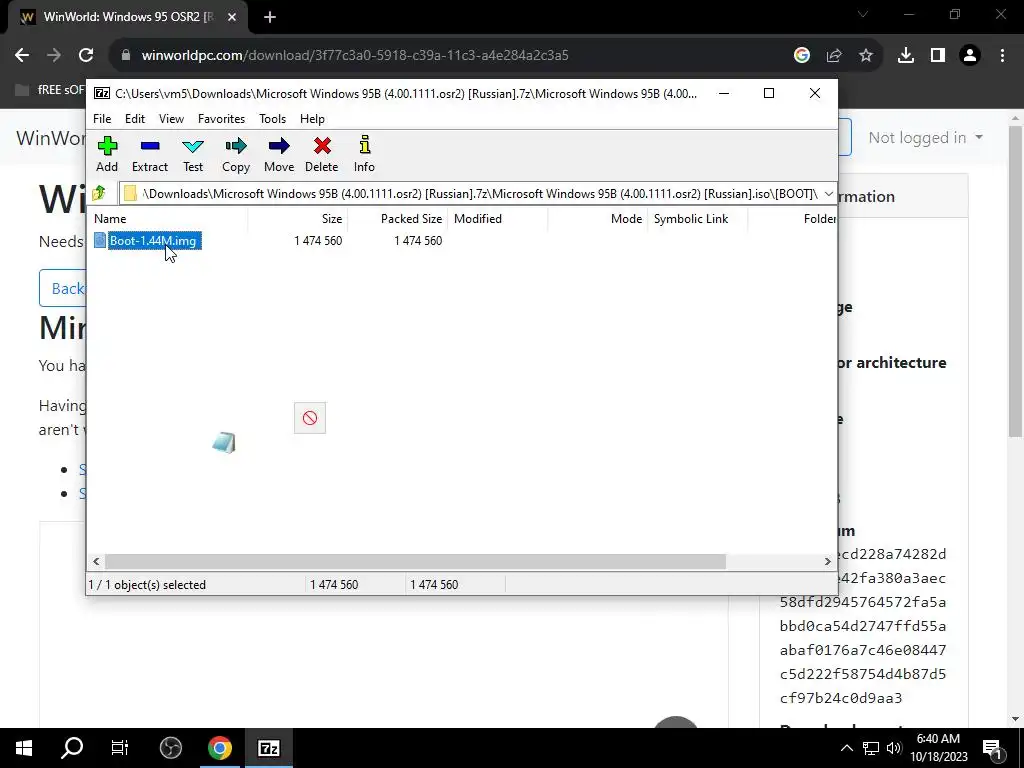Click the Delete toolbar button

pyautogui.click(x=321, y=154)
